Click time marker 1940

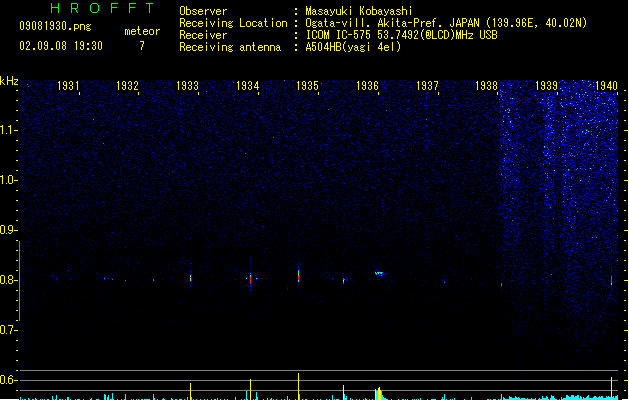coord(607,86)
